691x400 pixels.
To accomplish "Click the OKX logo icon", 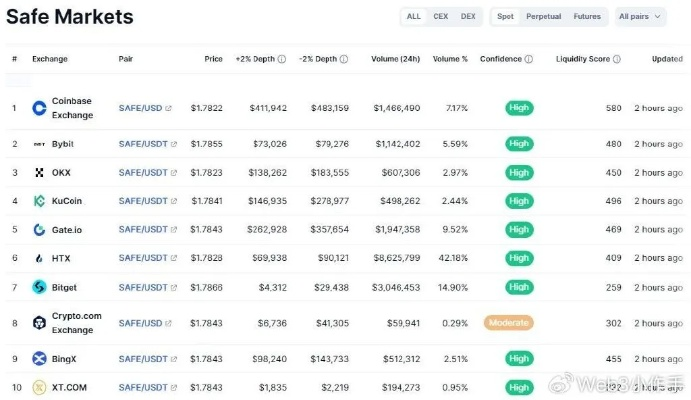I will pos(40,173).
